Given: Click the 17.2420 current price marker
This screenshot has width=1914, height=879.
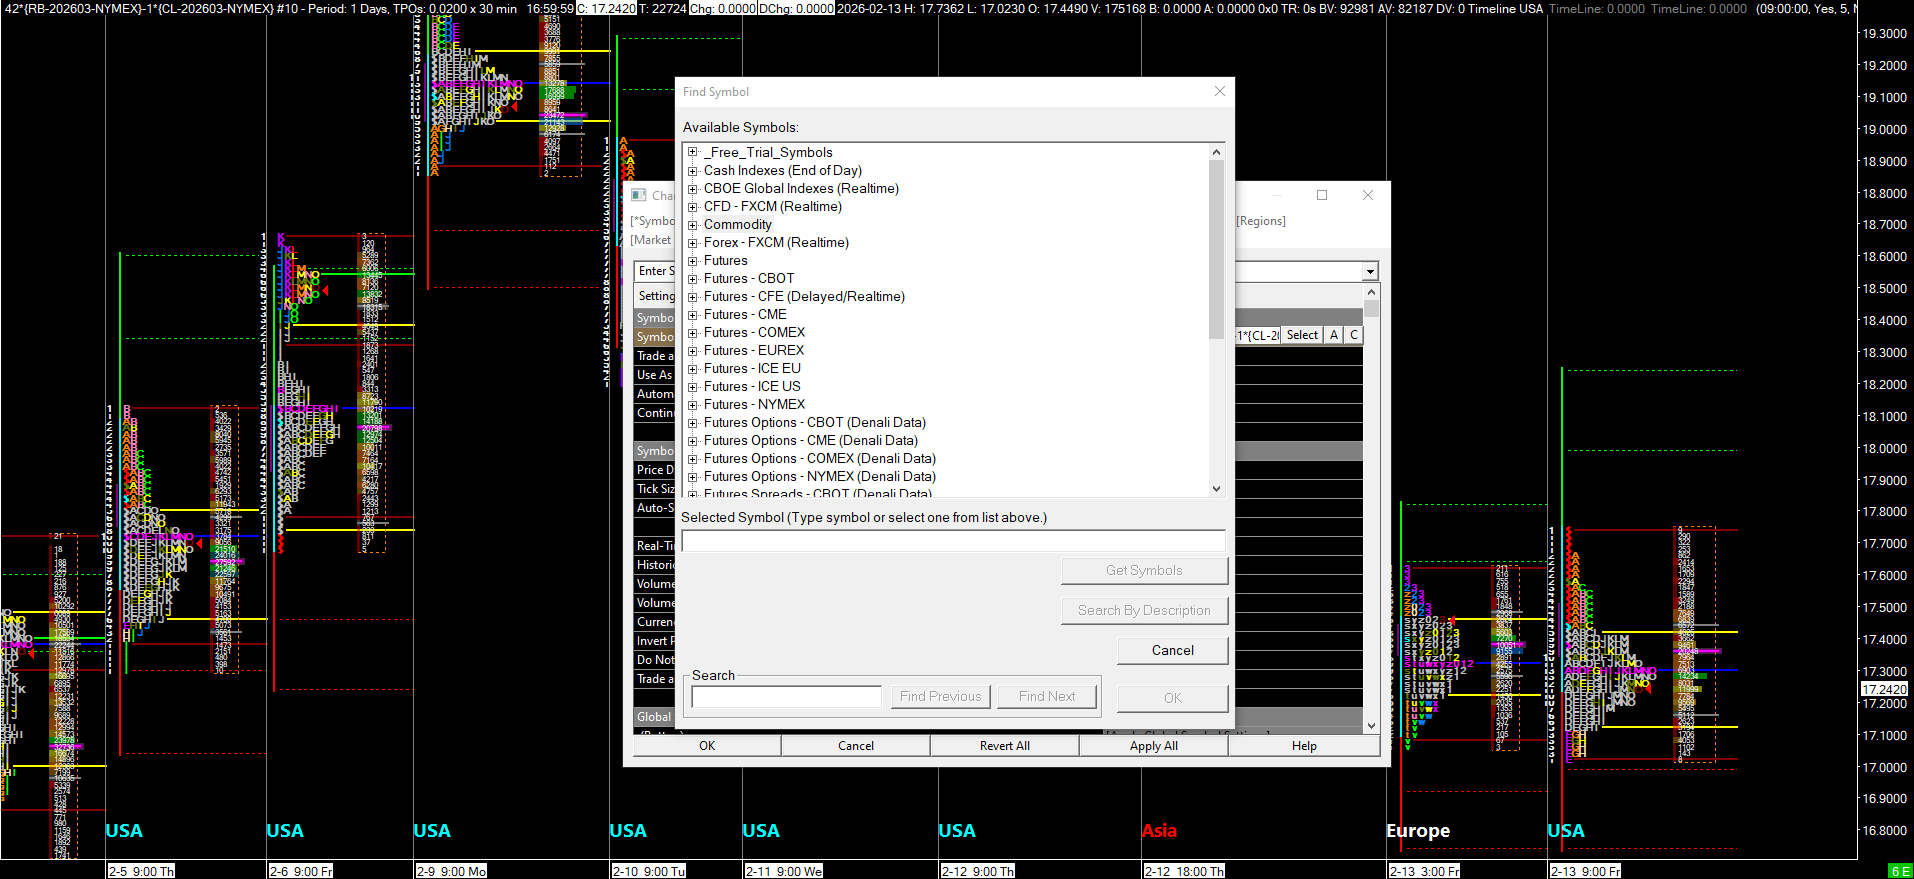Looking at the screenshot, I should tap(1884, 689).
